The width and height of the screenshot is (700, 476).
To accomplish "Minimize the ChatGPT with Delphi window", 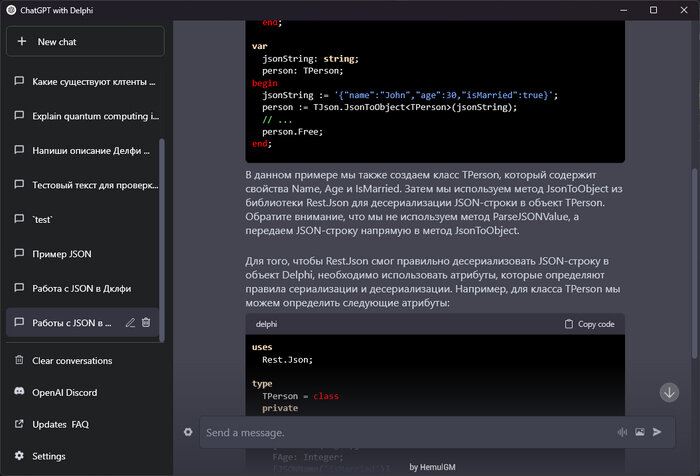I will tap(624, 10).
